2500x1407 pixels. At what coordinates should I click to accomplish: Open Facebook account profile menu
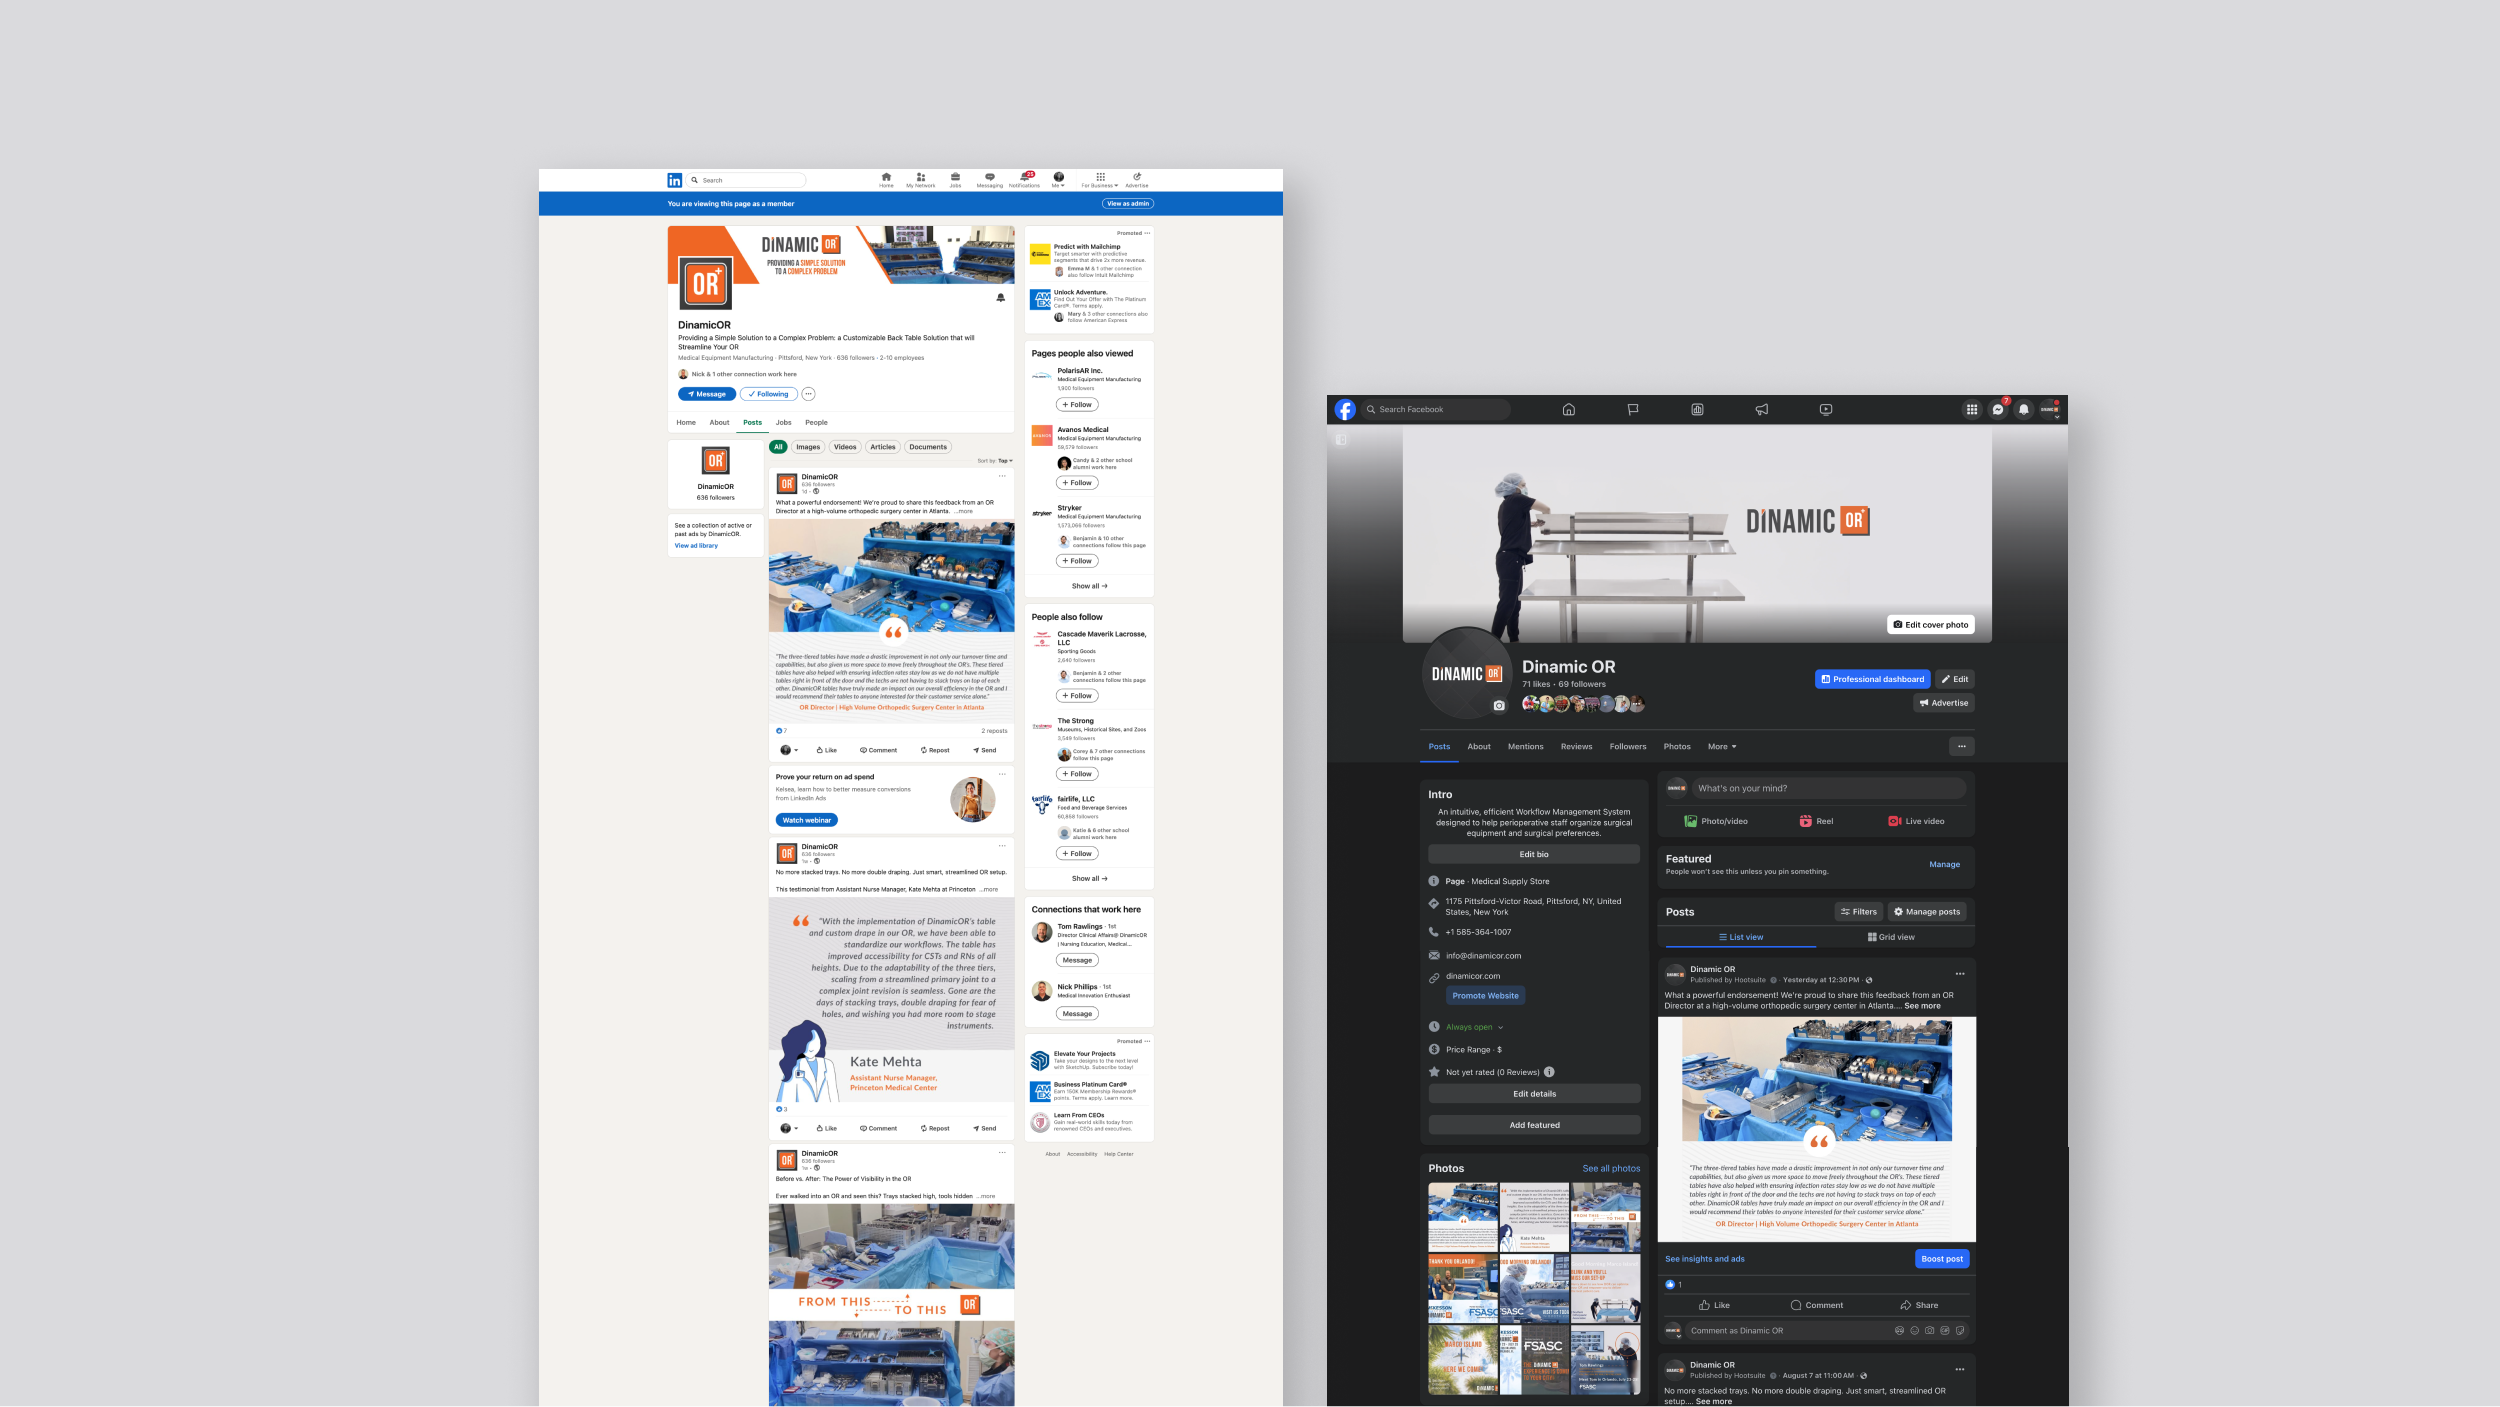coord(2049,409)
